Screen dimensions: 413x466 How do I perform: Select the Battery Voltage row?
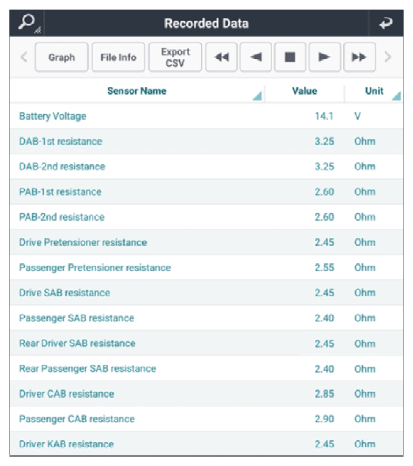click(206, 116)
